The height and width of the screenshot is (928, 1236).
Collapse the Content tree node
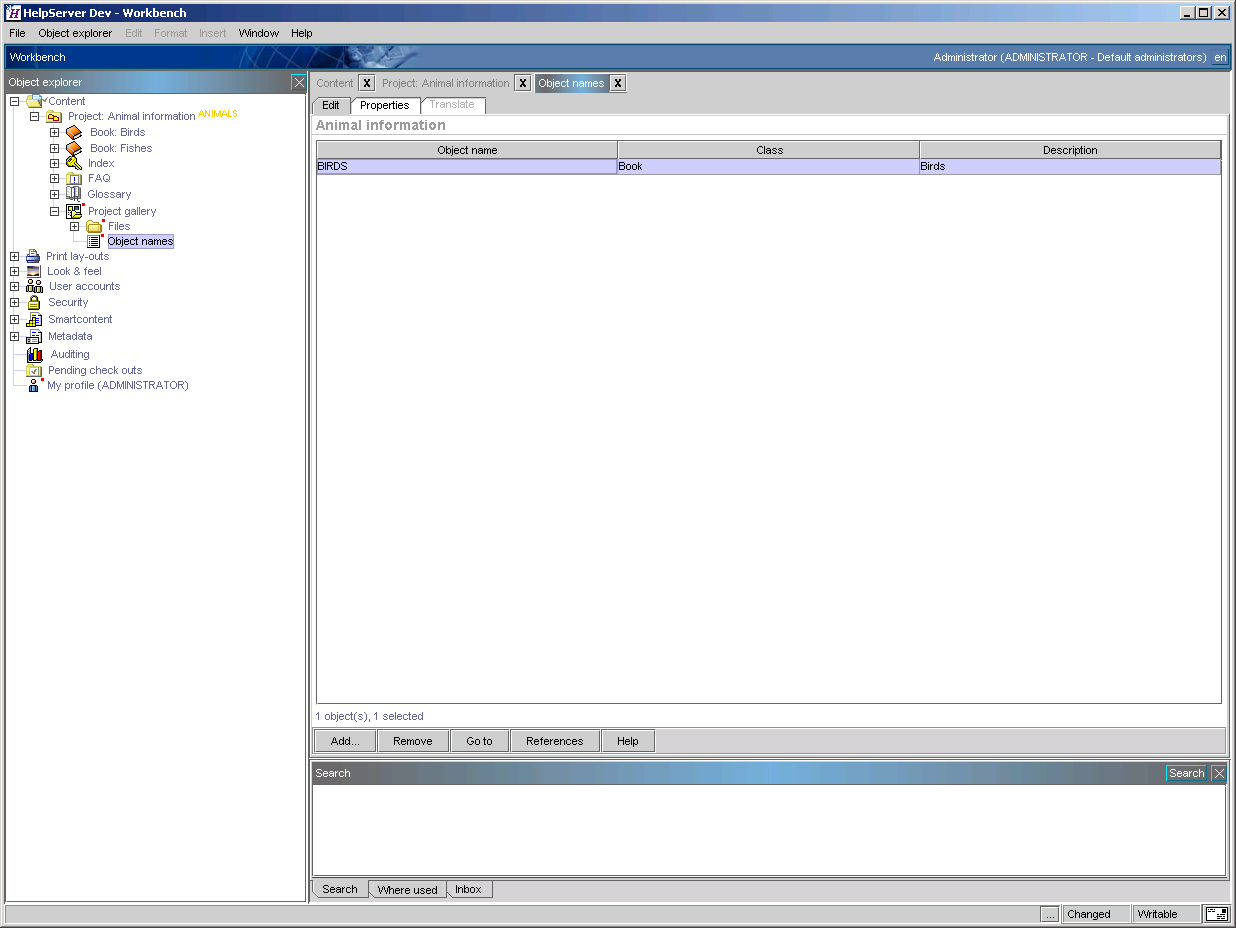[15, 101]
